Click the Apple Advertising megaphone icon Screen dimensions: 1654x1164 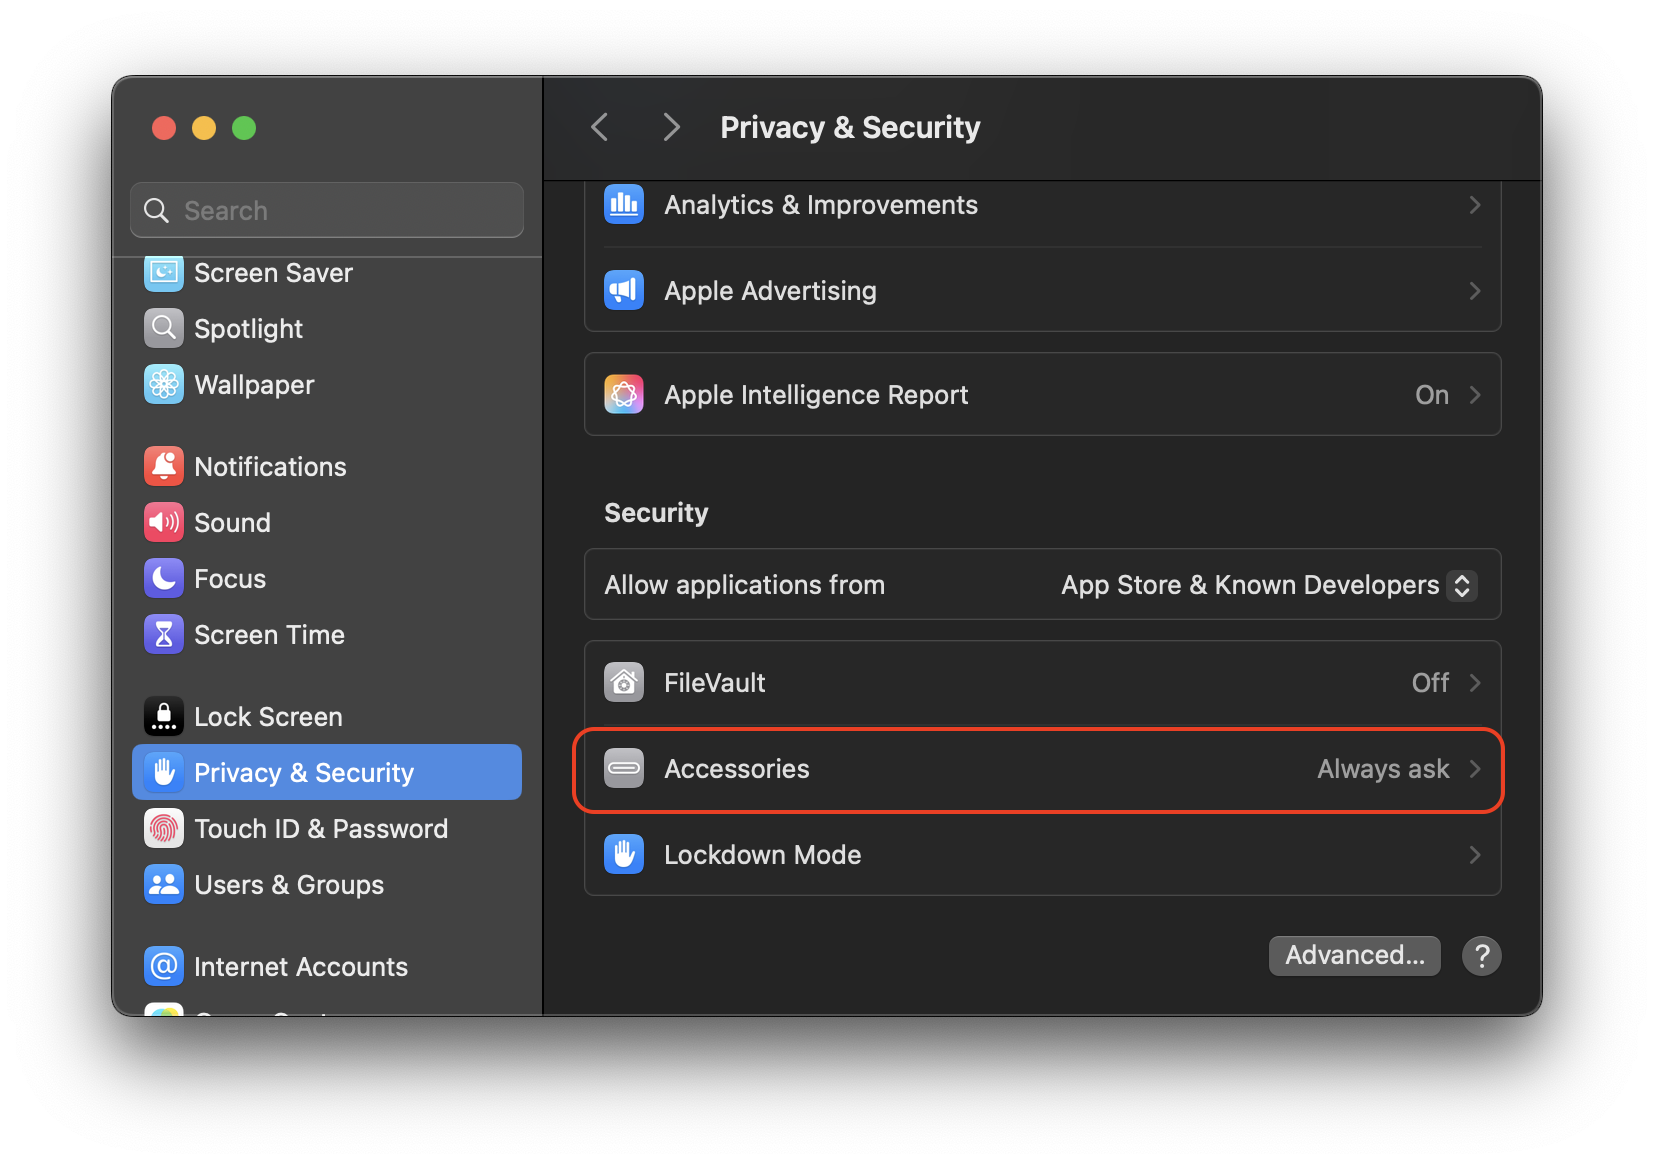pyautogui.click(x=624, y=291)
